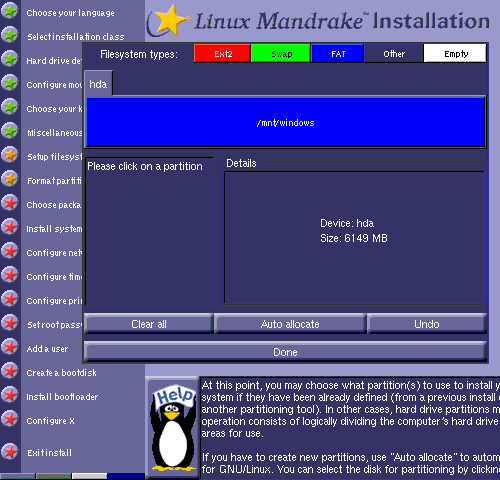Select the hda disk tab
500x480 pixels.
point(98,84)
